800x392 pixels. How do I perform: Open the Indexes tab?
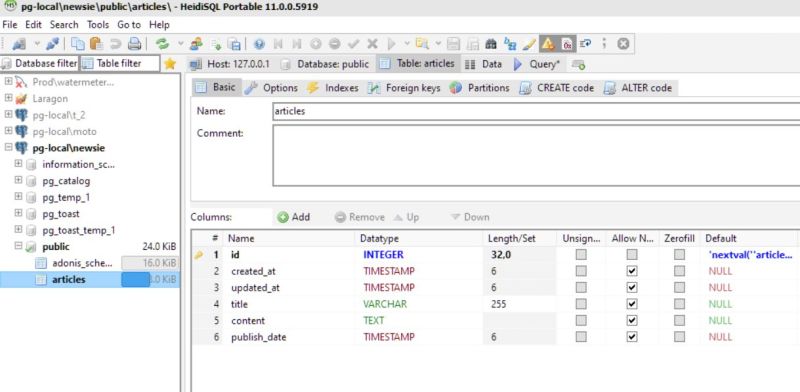click(x=333, y=88)
